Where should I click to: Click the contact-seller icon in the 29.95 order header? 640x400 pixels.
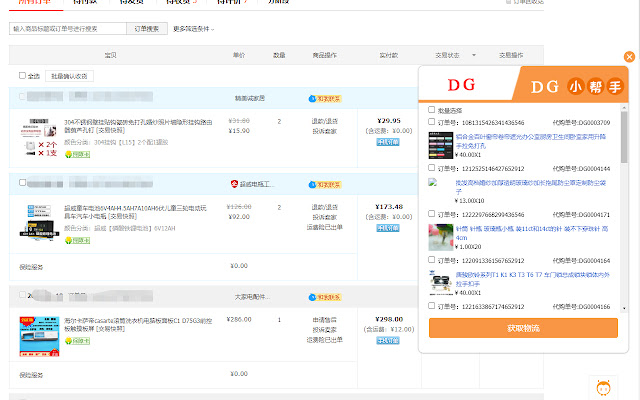pyautogui.click(x=325, y=99)
